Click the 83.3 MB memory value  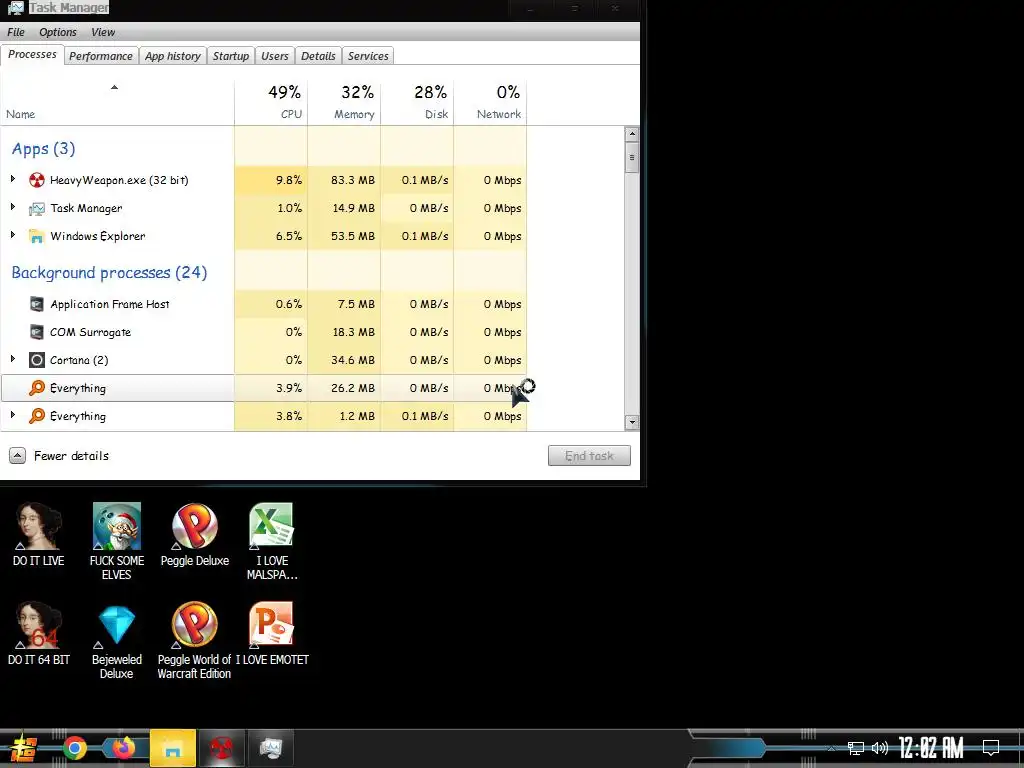coord(353,180)
